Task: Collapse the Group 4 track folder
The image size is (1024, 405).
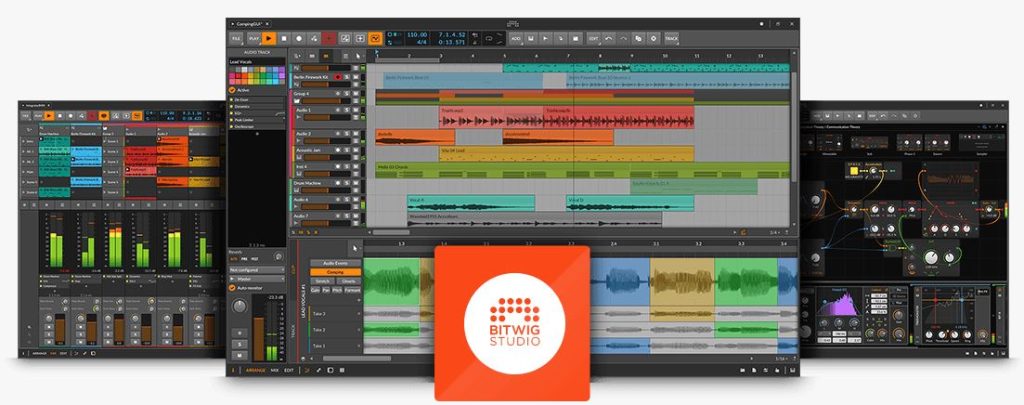Action: [296, 101]
